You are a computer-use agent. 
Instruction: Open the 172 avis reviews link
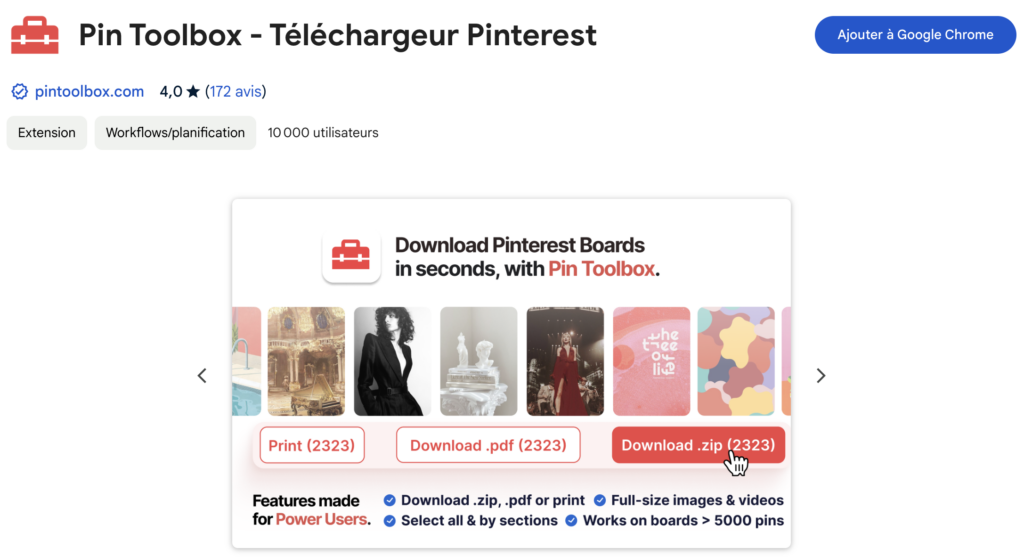(x=235, y=92)
